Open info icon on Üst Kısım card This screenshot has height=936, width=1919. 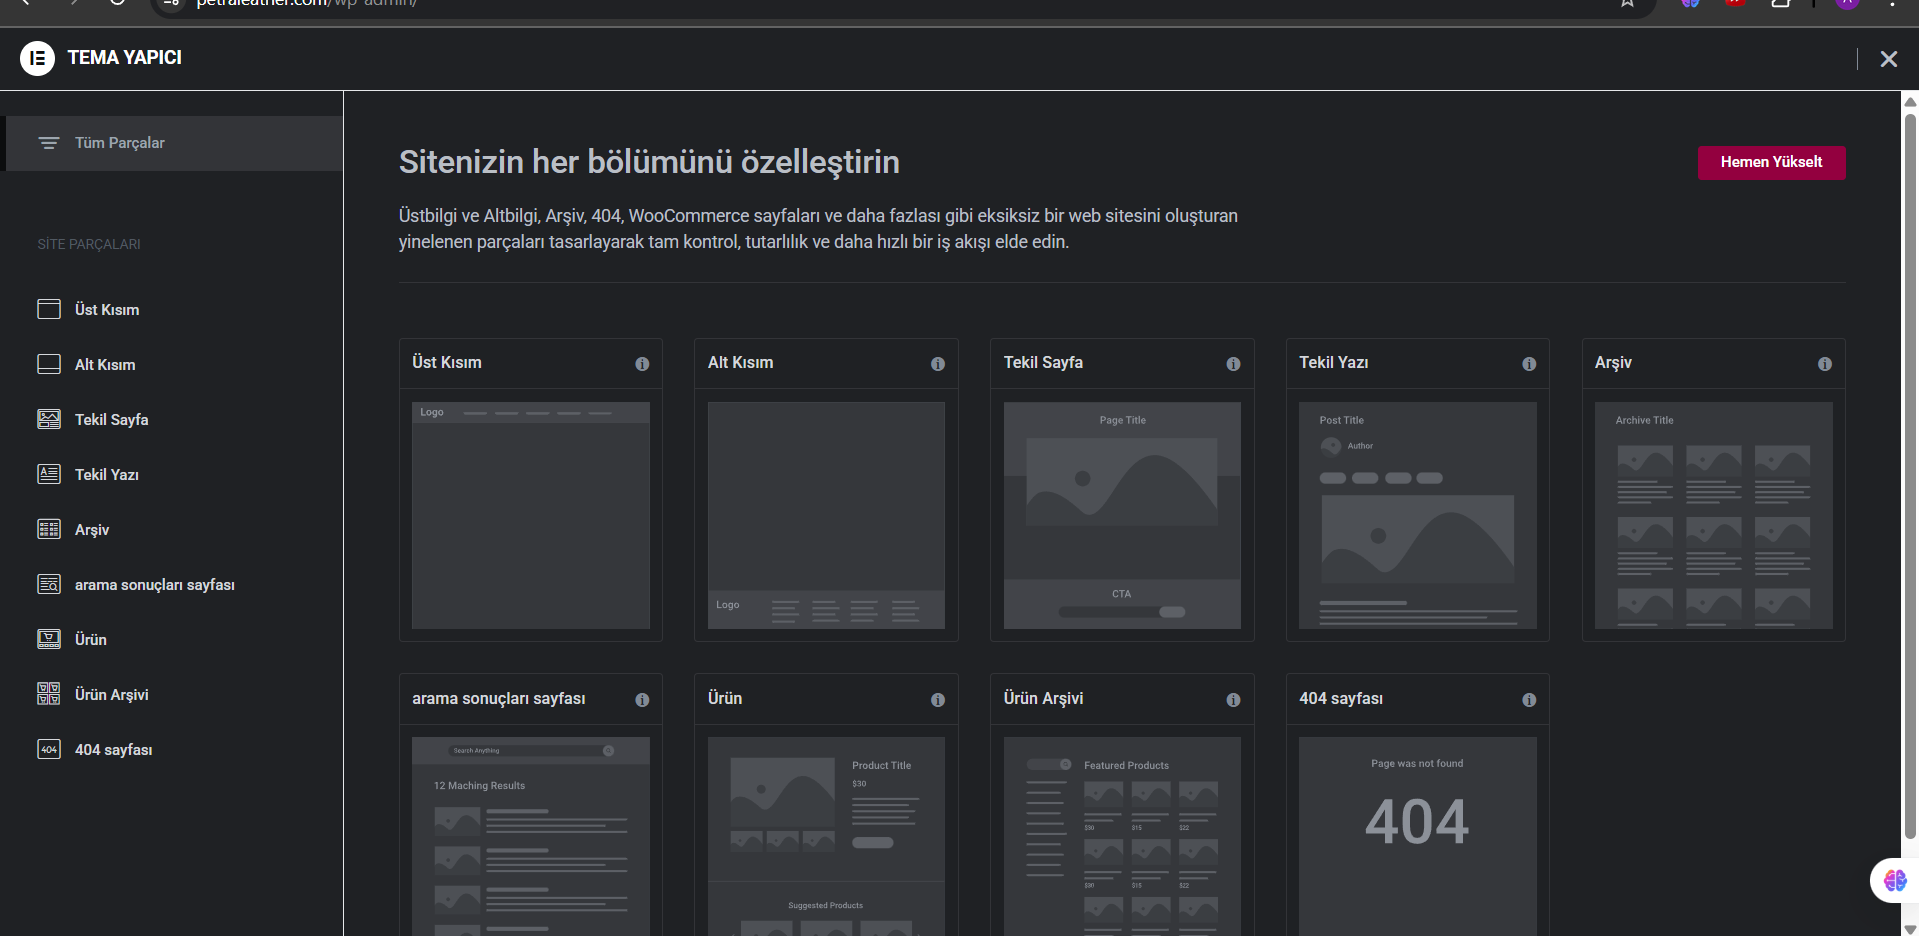(x=642, y=364)
